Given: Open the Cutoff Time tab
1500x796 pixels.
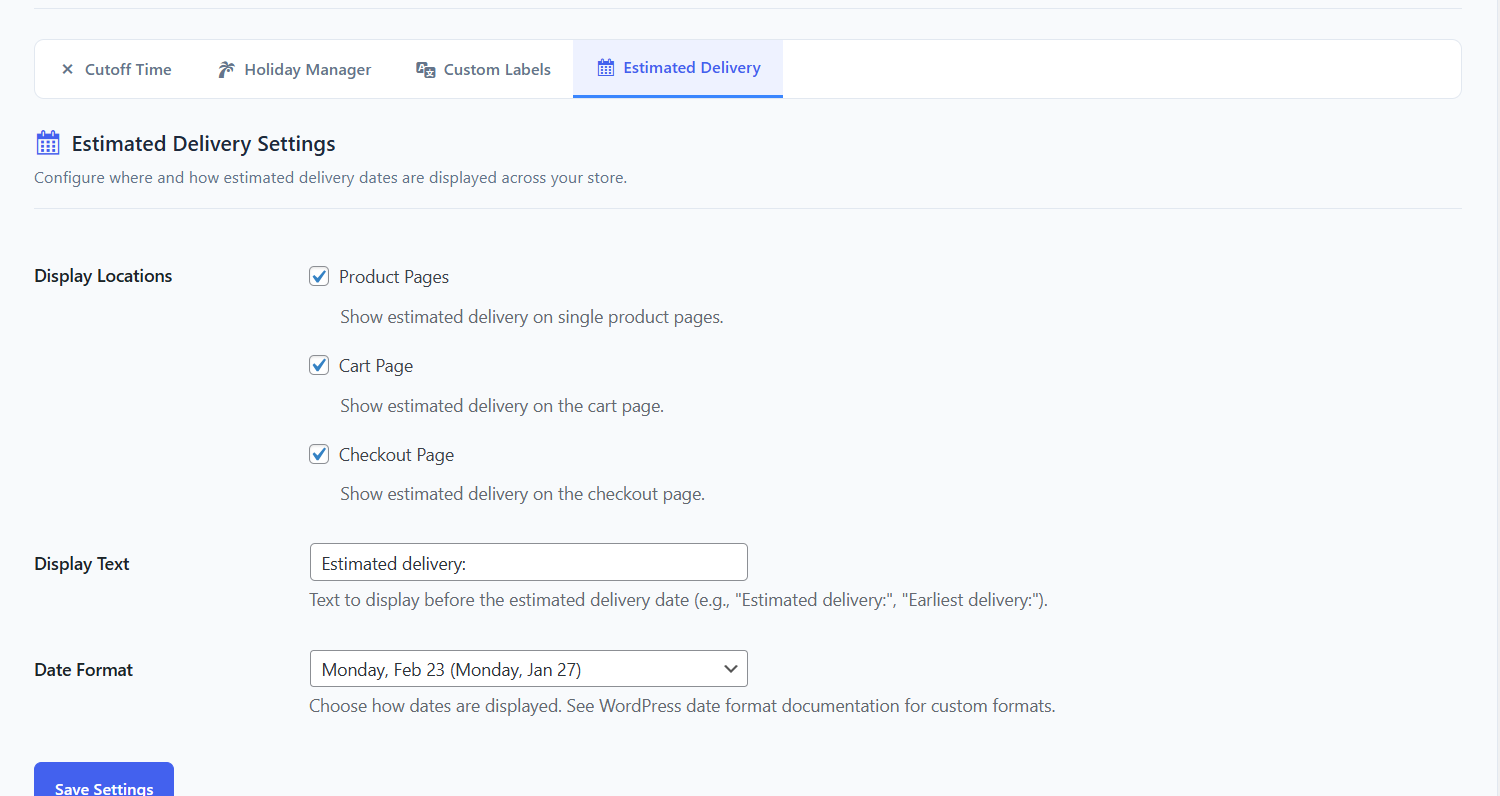Looking at the screenshot, I should coord(117,69).
